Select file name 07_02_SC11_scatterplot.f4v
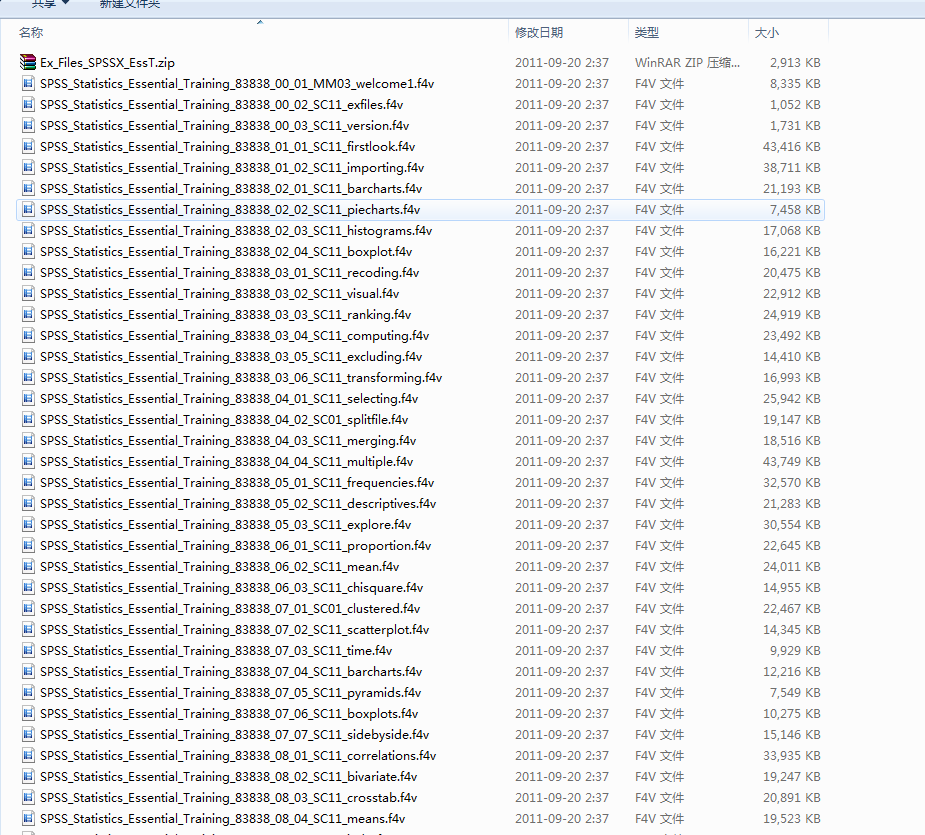The height and width of the screenshot is (835, 925). (234, 630)
